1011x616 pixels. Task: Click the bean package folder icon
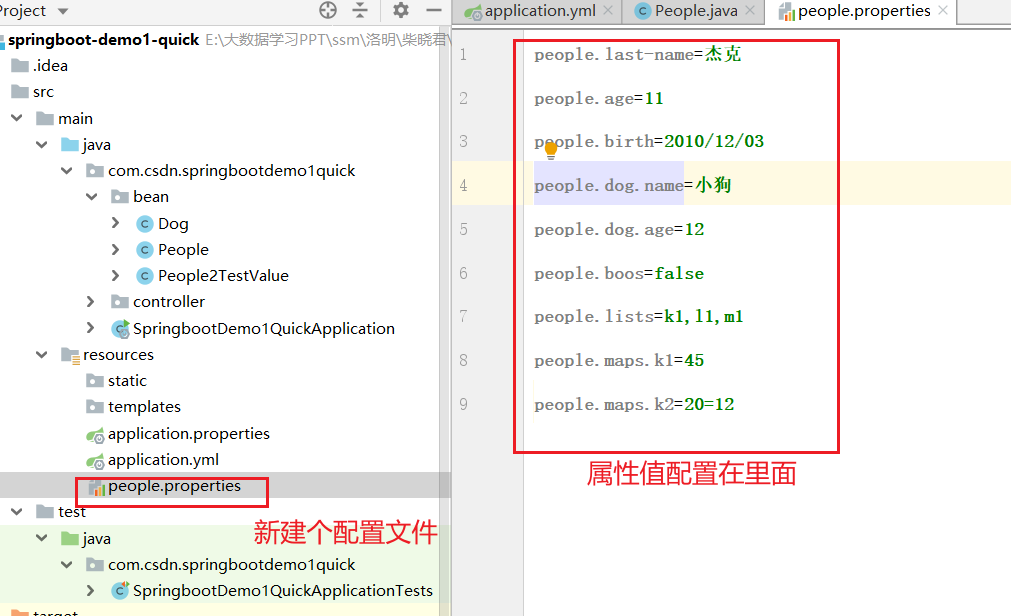coord(120,197)
